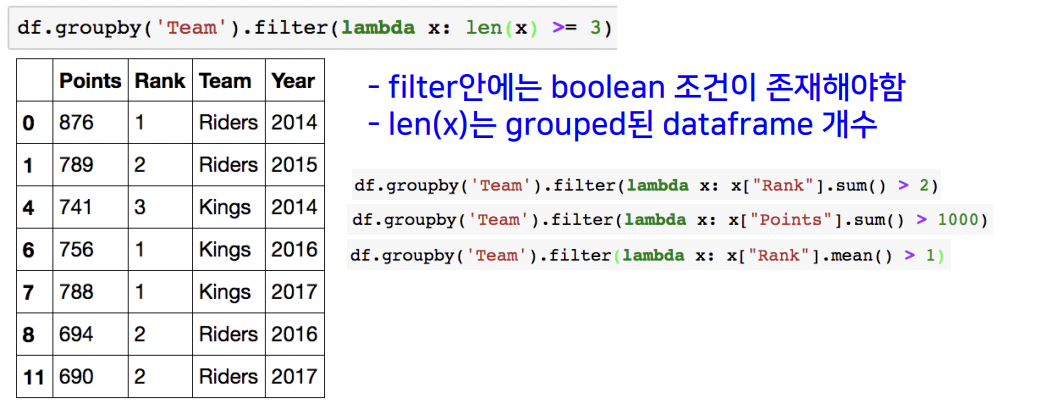Image resolution: width=1044 pixels, height=412 pixels.
Task: Select the Team column header
Action: click(x=224, y=81)
